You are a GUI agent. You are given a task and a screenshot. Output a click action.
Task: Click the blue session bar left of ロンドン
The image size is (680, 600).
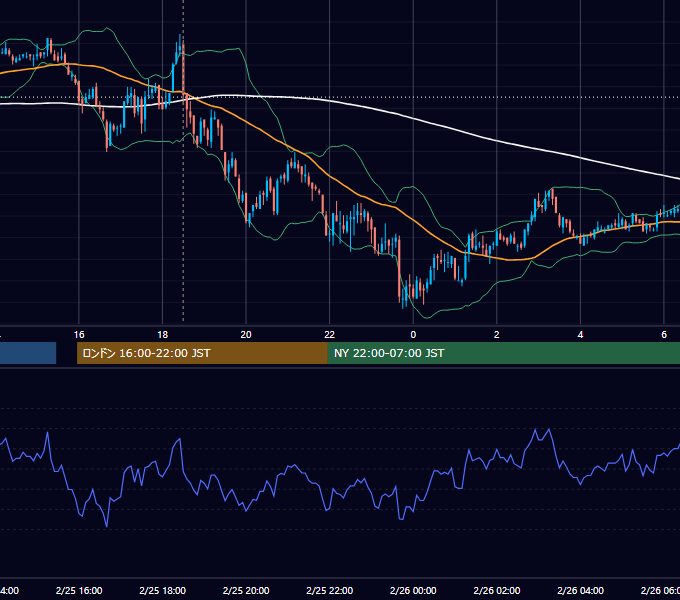tap(28, 353)
